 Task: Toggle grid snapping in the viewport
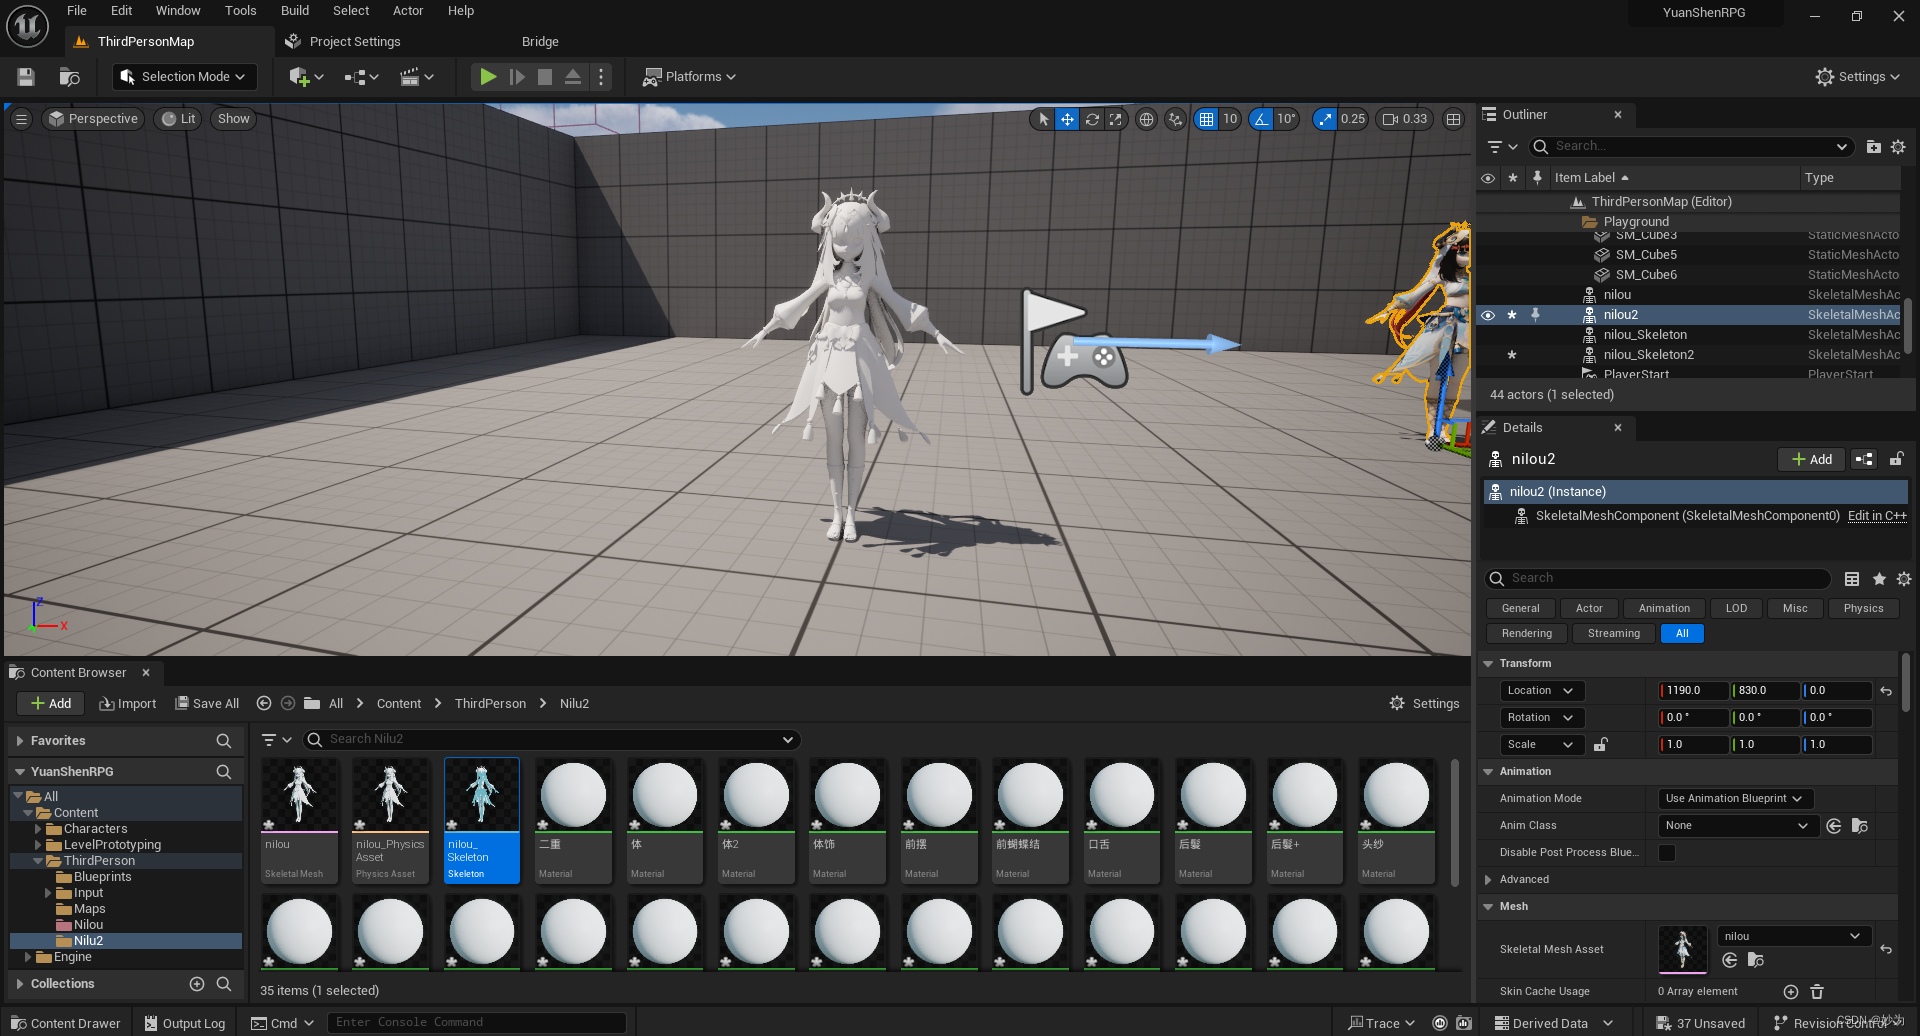click(x=1206, y=119)
